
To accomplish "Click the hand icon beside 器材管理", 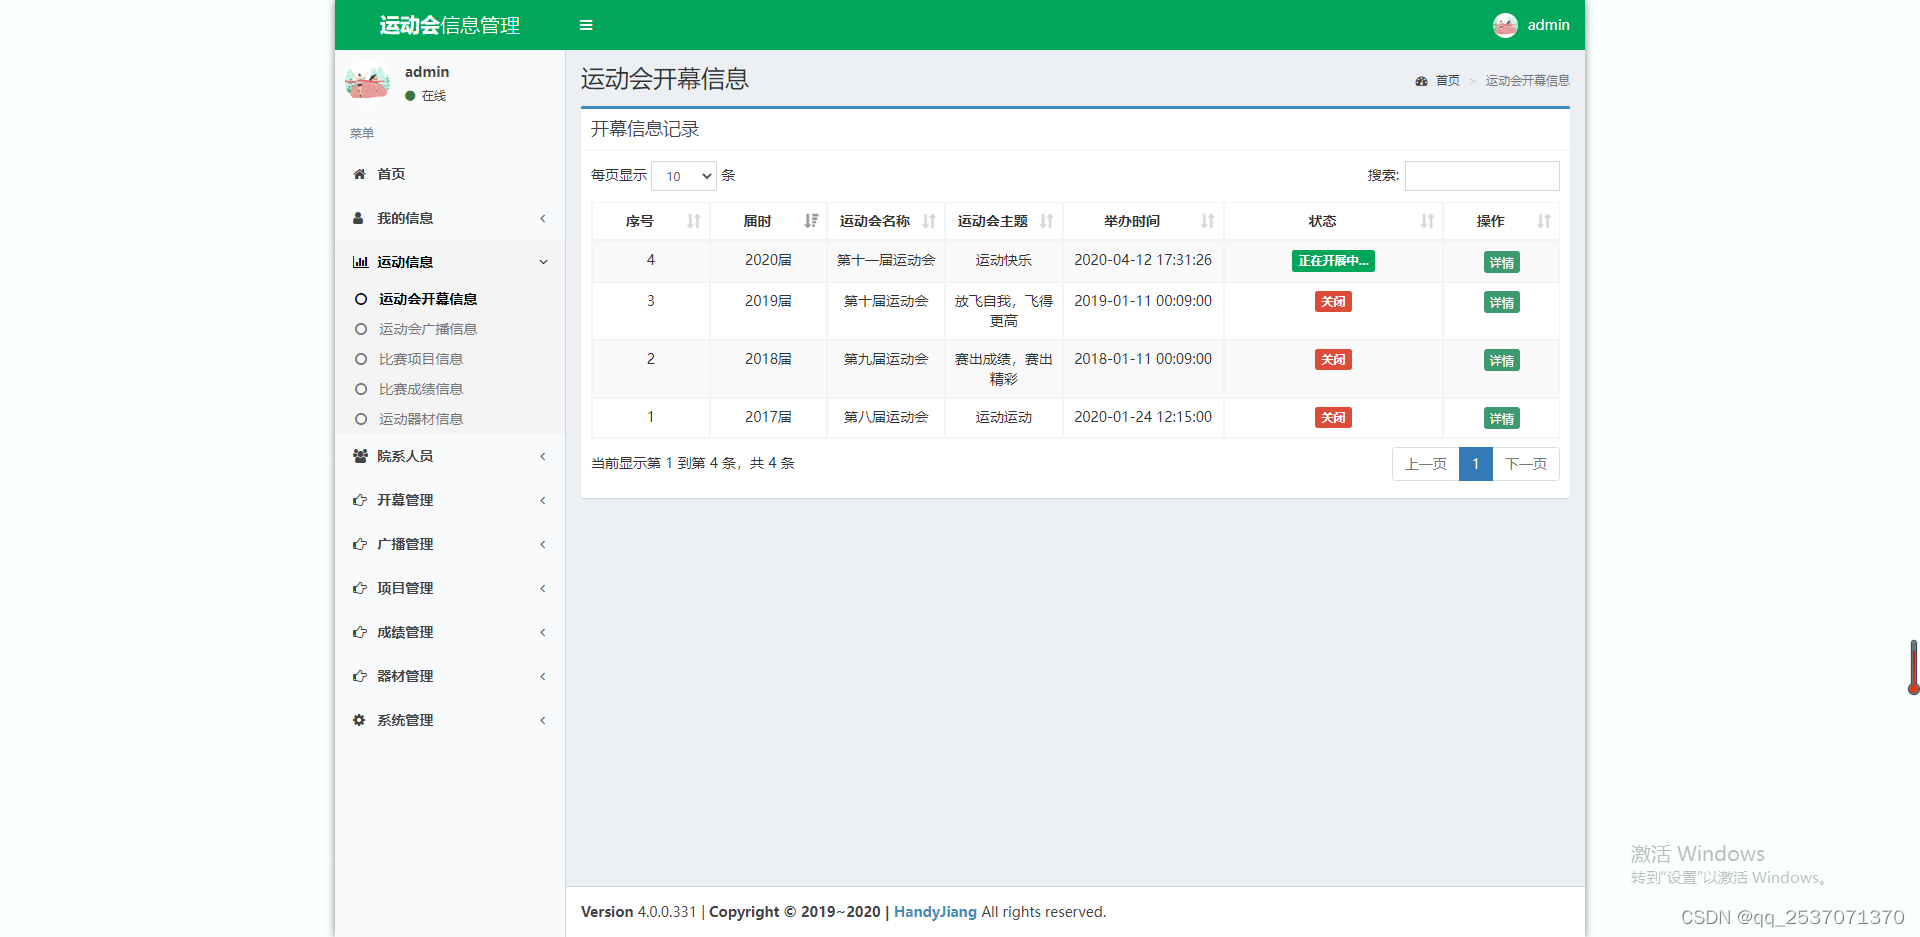I will (360, 676).
